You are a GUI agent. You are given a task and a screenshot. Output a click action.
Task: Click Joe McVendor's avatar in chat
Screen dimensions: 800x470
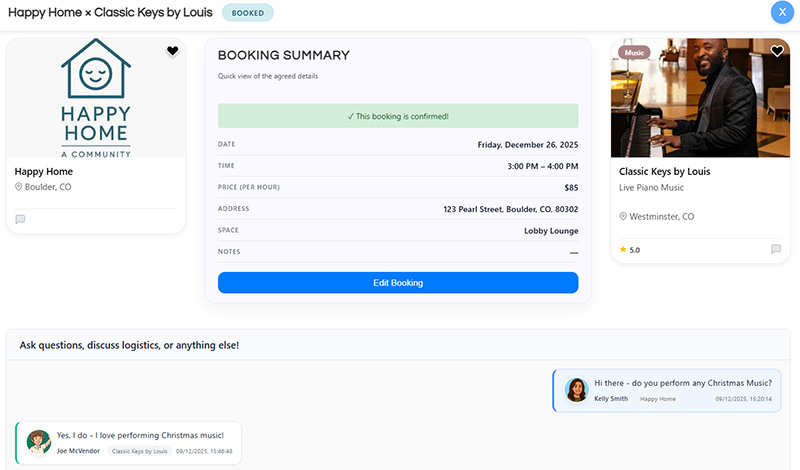pos(39,442)
